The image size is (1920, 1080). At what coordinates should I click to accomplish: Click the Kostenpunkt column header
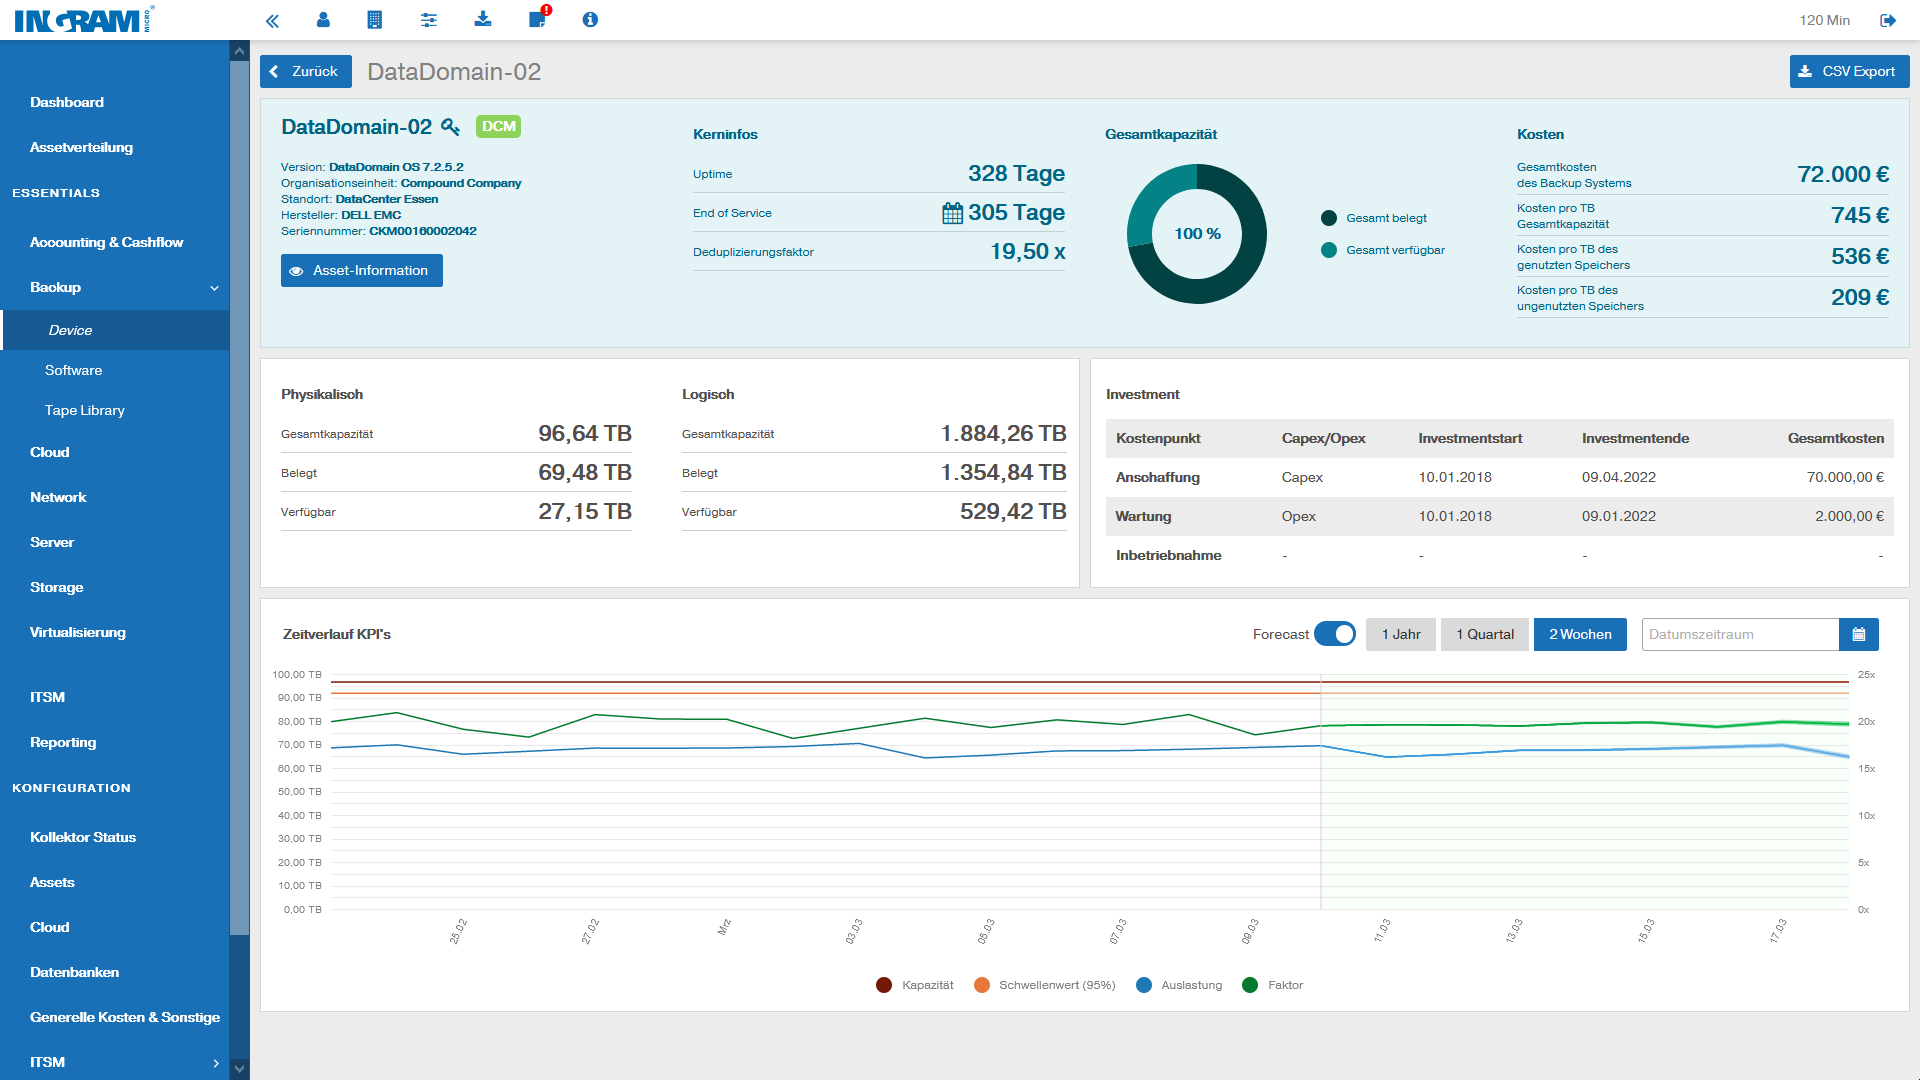coord(1158,438)
